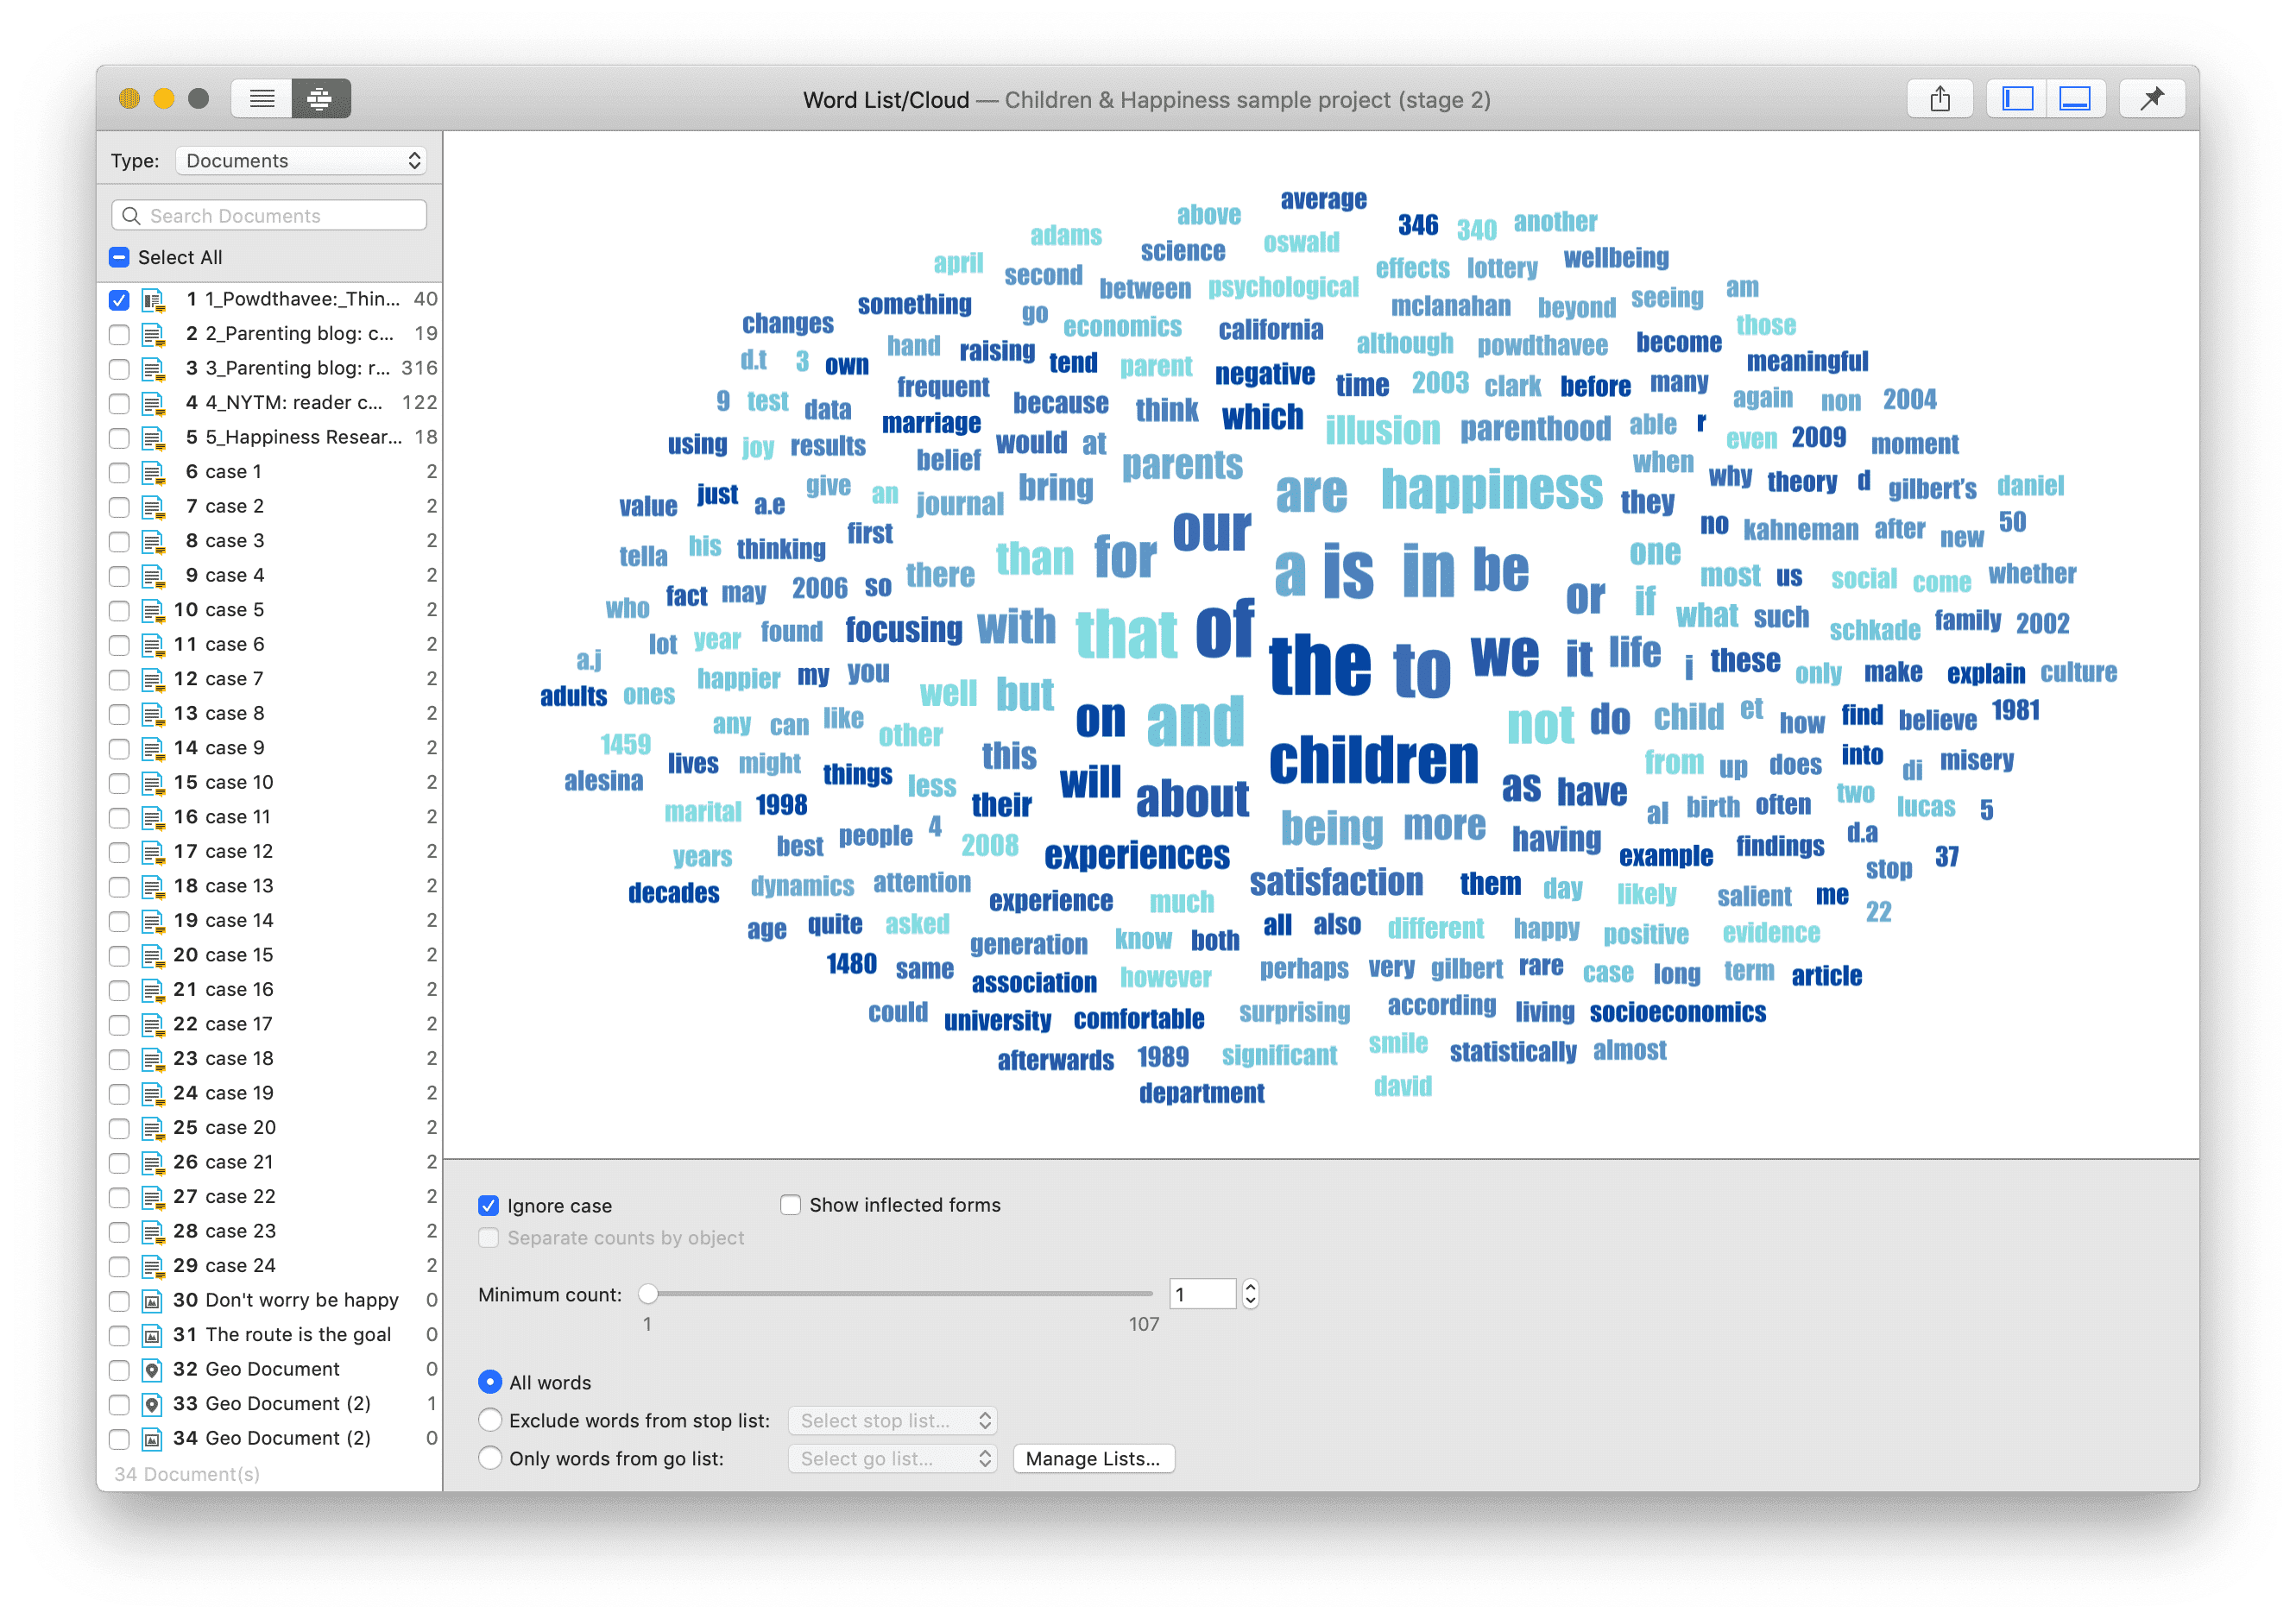Toggle the bottom options panel icon
Screen dimensions: 2296x1619
click(x=2075, y=99)
